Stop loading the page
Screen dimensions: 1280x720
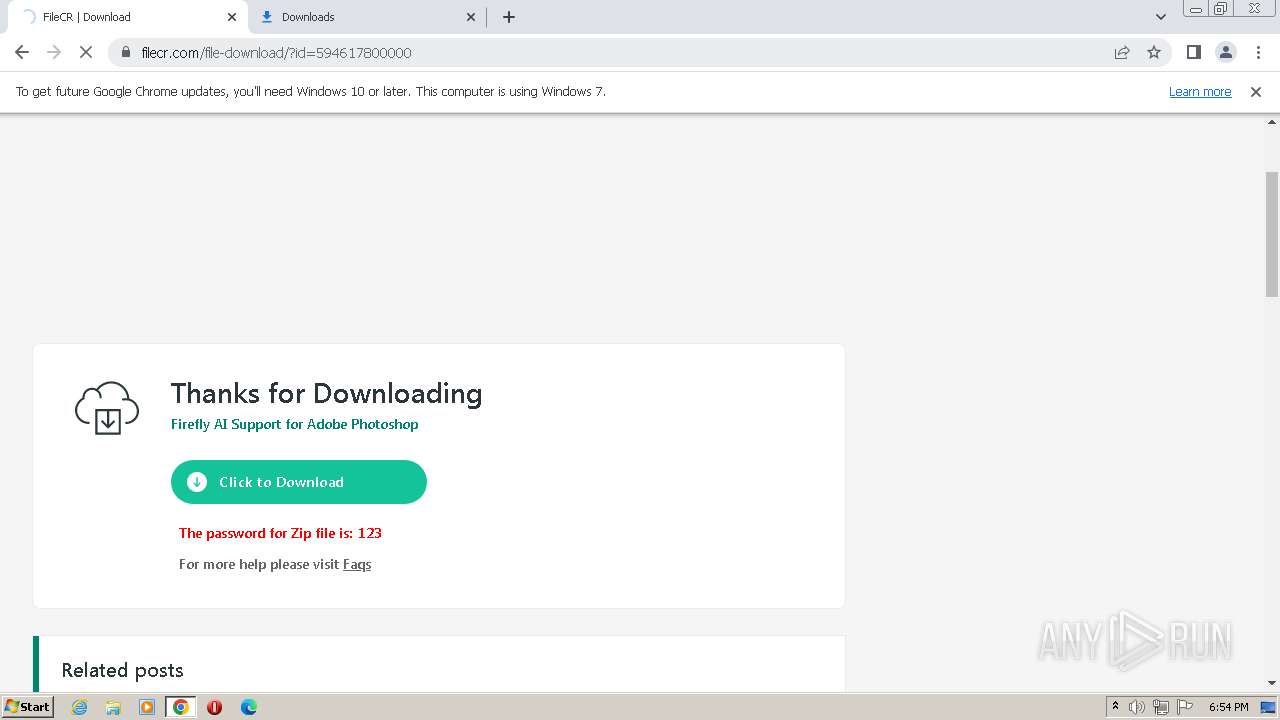[x=86, y=52]
